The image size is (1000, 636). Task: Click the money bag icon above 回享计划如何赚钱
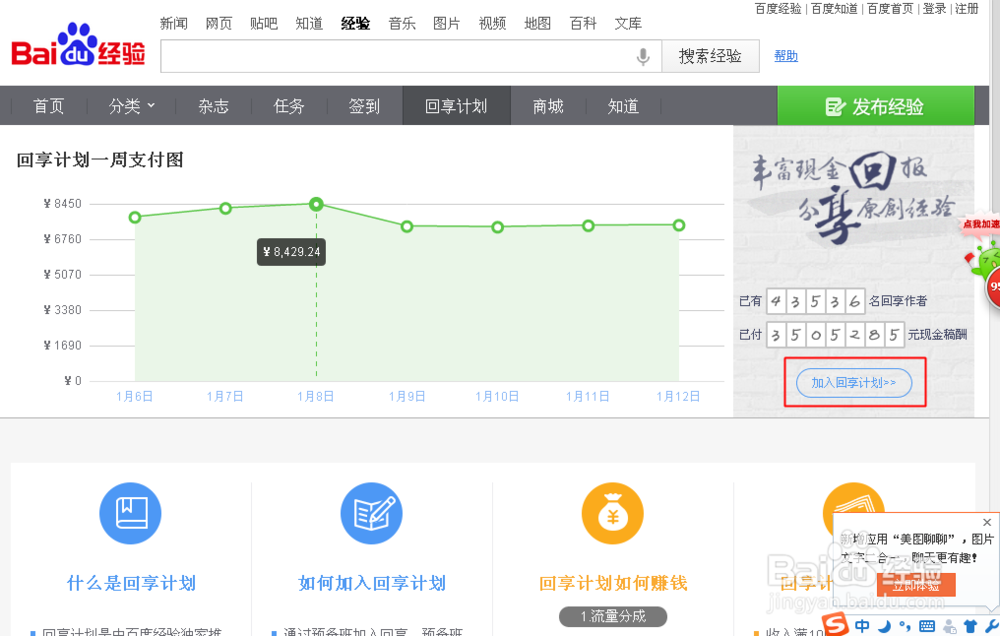612,513
